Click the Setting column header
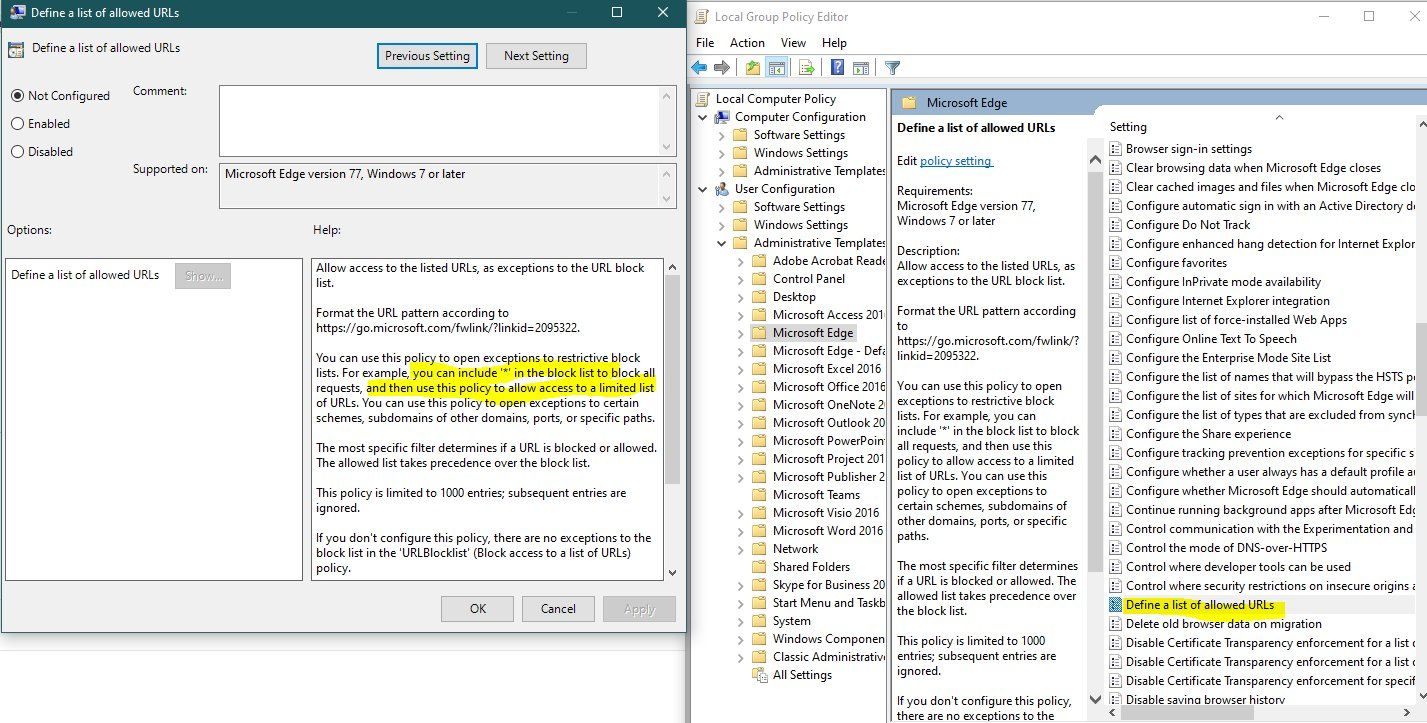 pos(1128,127)
